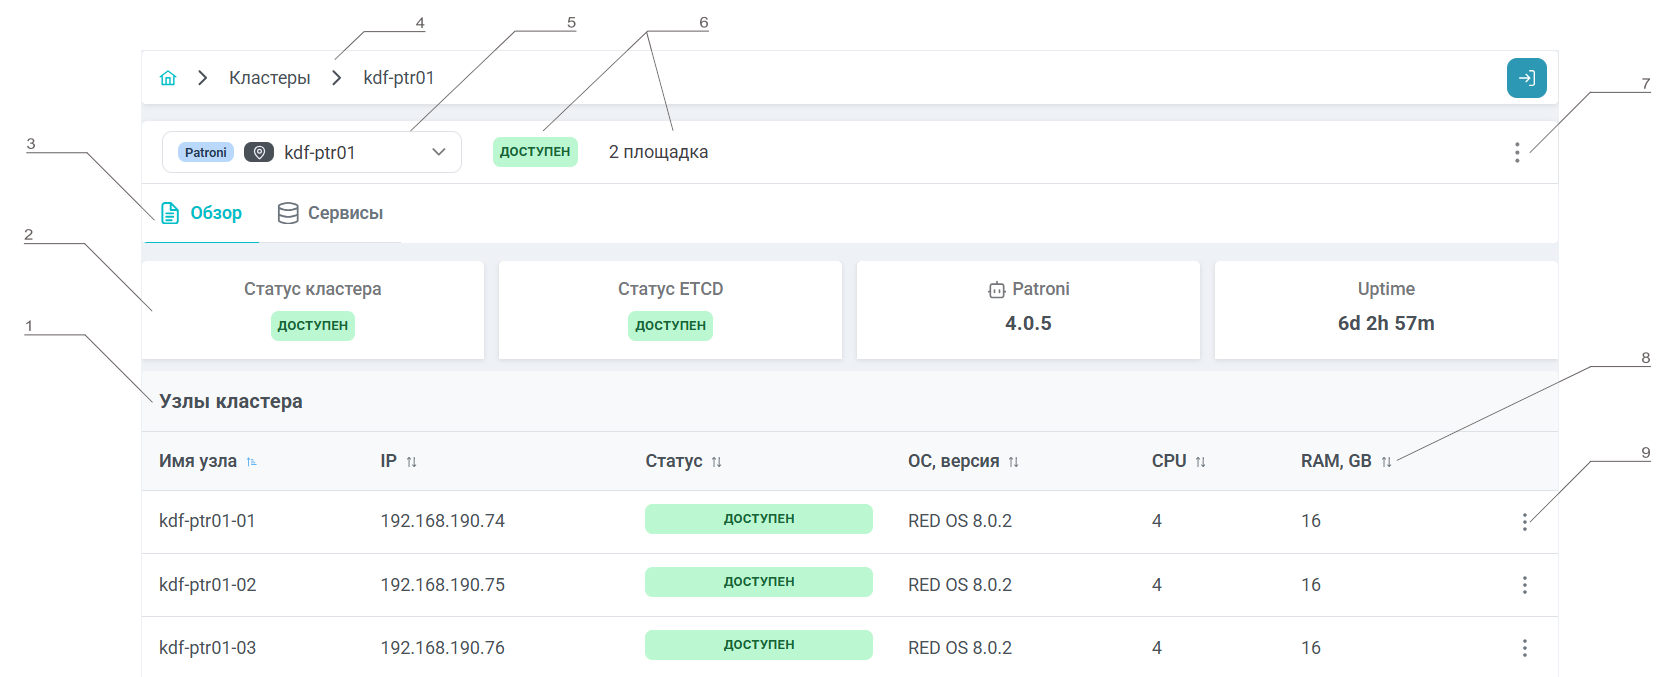Open actions menu for kdf-ptr01-01
This screenshot has width=1669, height=677.
point(1524,522)
